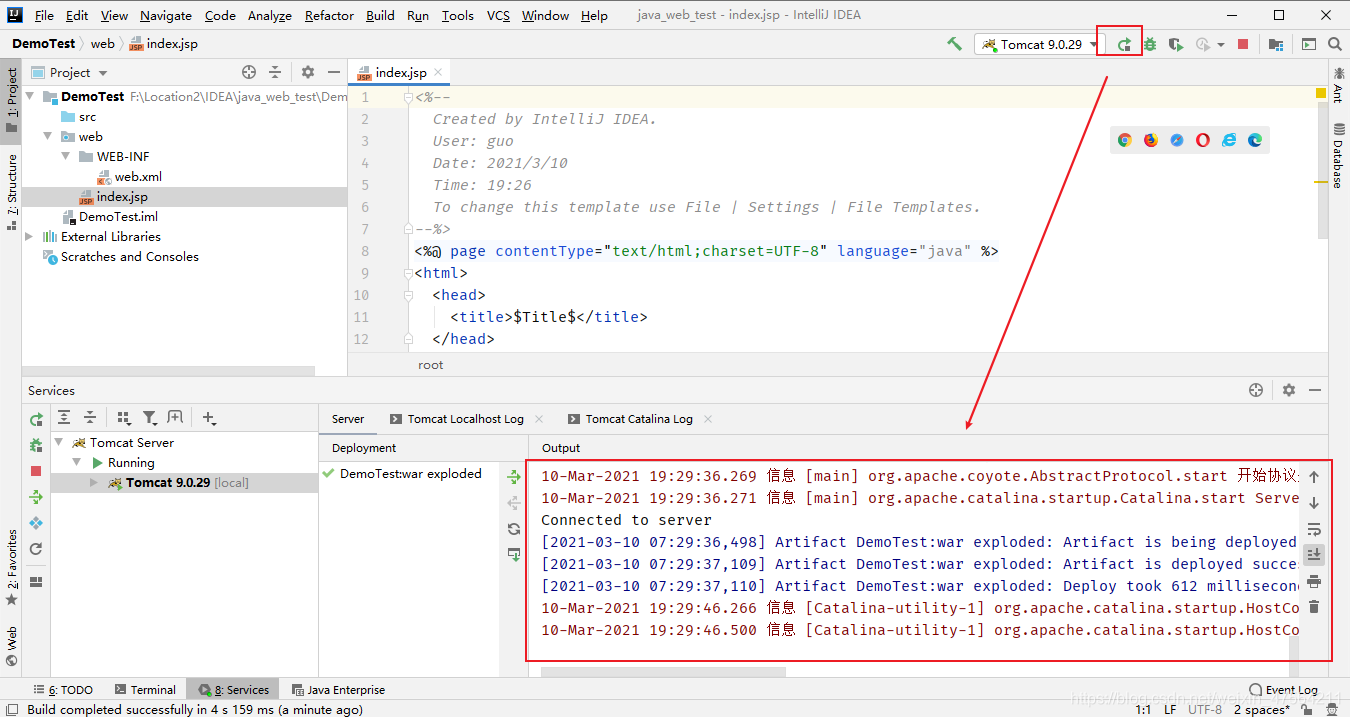Open the preview in Chrome browser icon

1124,140
